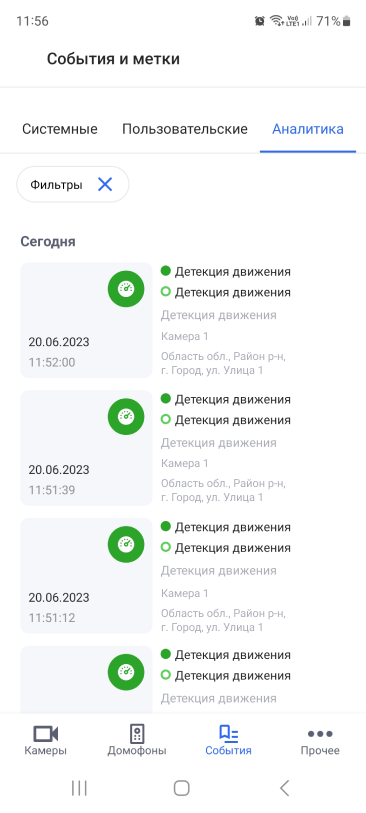Switch to the Системные tab
The width and height of the screenshot is (366, 813).
pyautogui.click(x=60, y=129)
